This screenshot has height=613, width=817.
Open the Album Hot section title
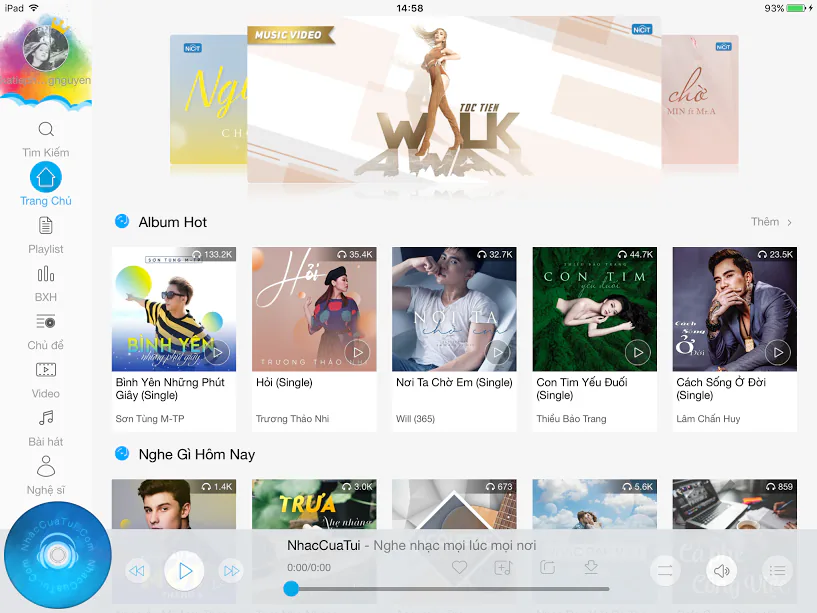(172, 222)
